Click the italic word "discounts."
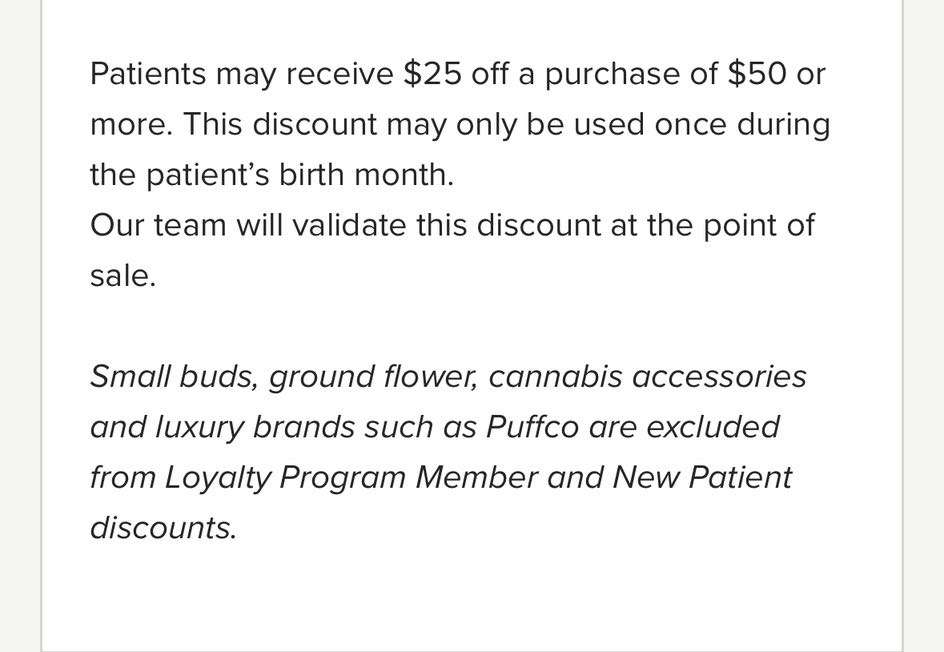 (164, 528)
